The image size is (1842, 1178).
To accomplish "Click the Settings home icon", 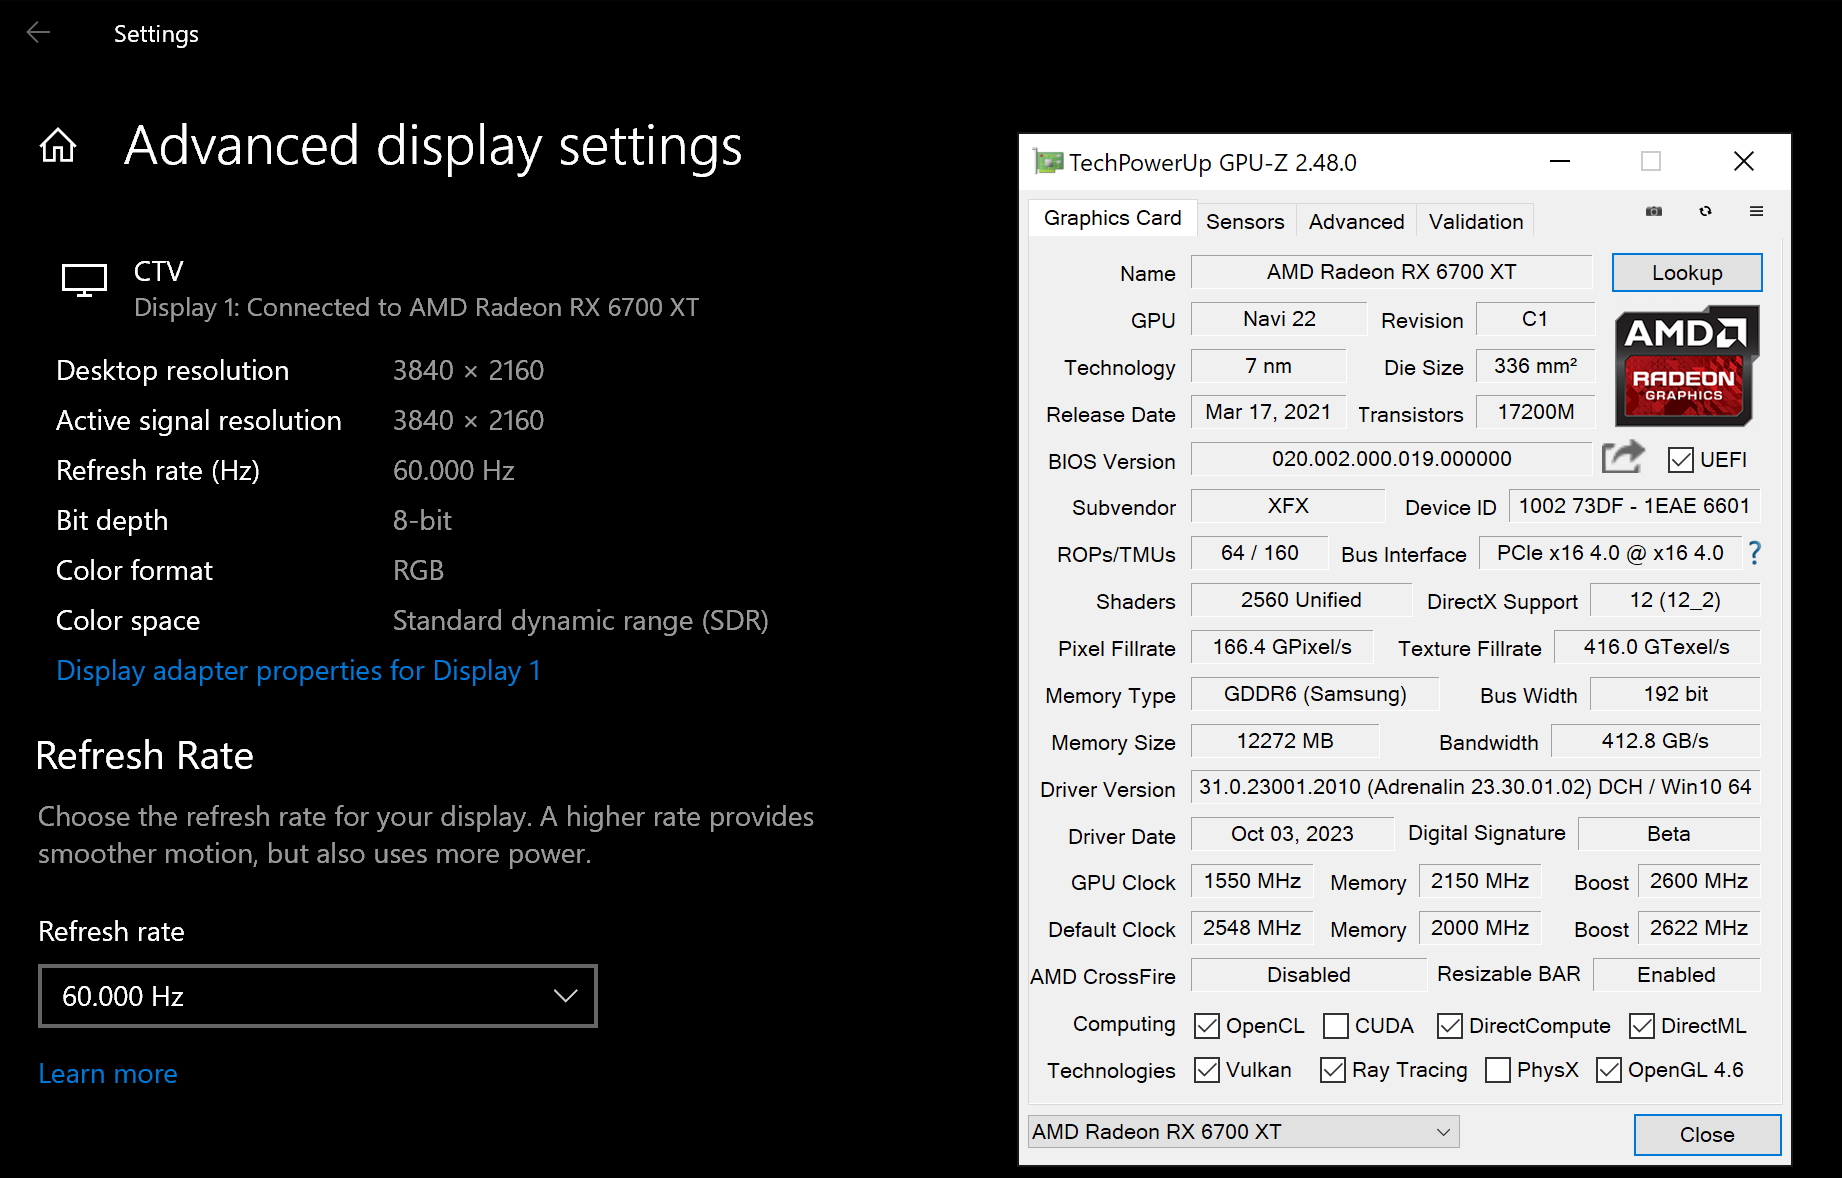I will pyautogui.click(x=58, y=146).
